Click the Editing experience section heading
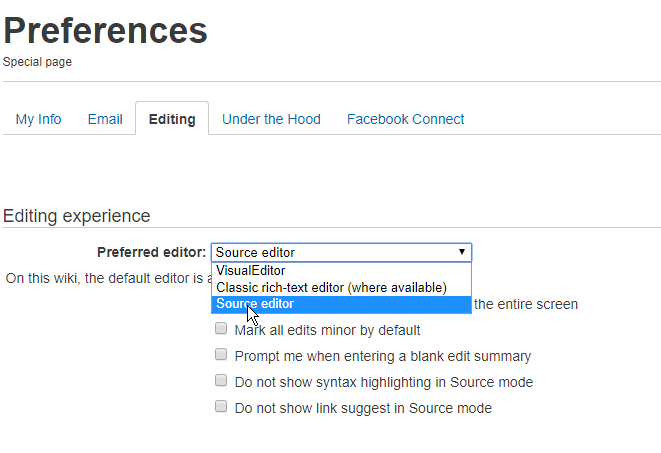661x453 pixels. click(77, 216)
